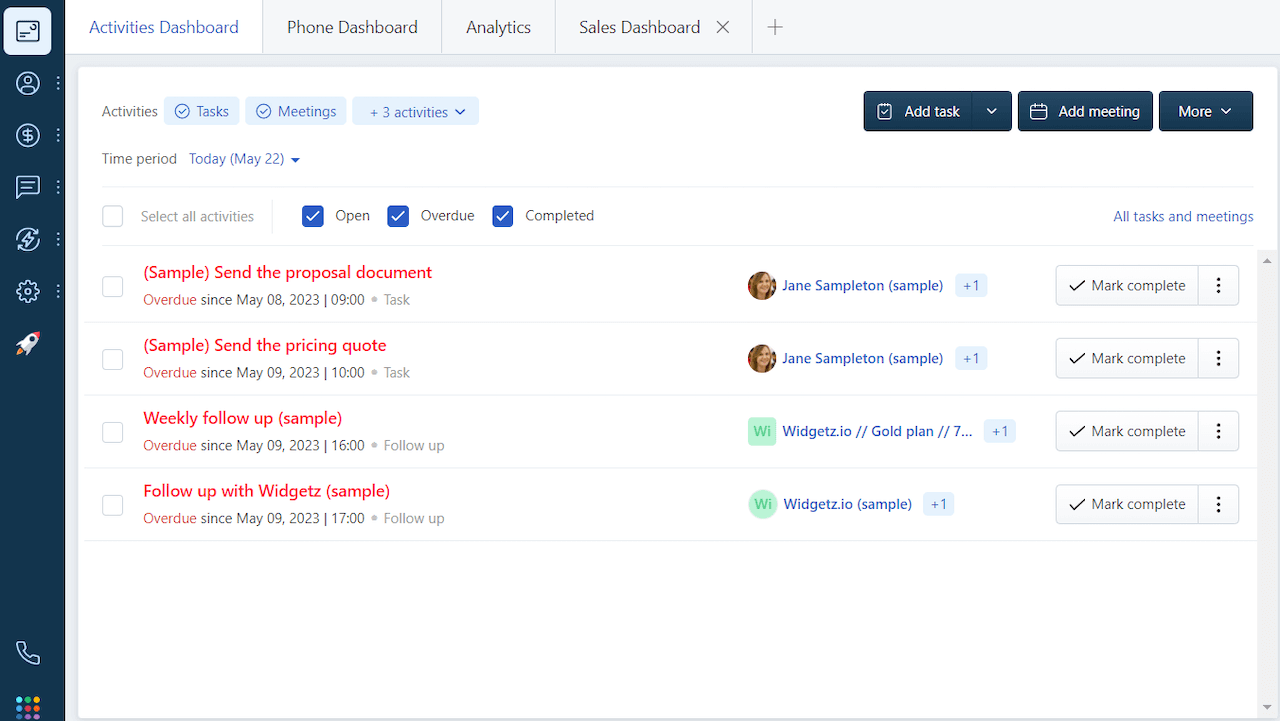
Task: Open the Freshworks app switcher icon
Action: [x=27, y=707]
